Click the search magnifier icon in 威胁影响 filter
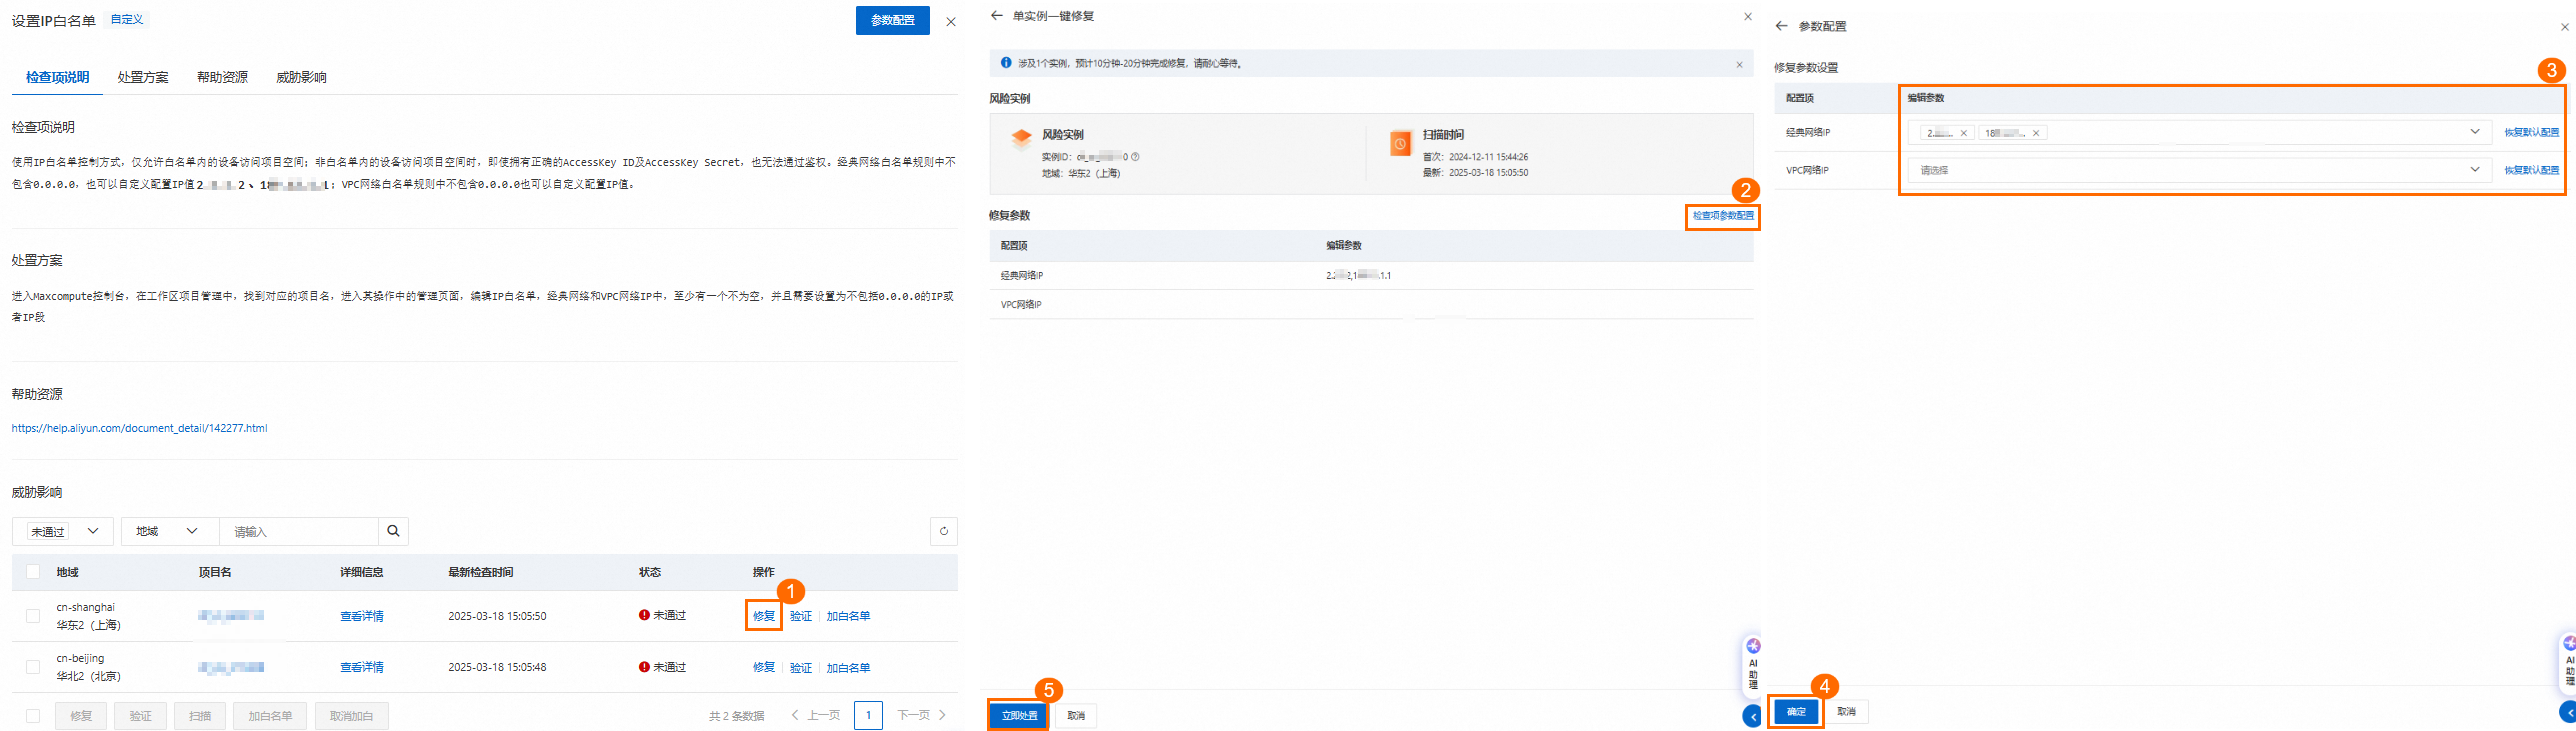Screen dimensions: 2576x731 [x=393, y=531]
